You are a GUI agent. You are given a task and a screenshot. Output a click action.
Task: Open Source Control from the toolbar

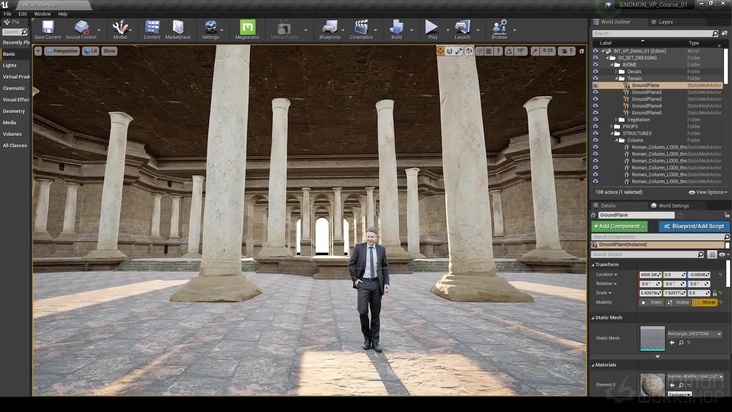[x=81, y=28]
